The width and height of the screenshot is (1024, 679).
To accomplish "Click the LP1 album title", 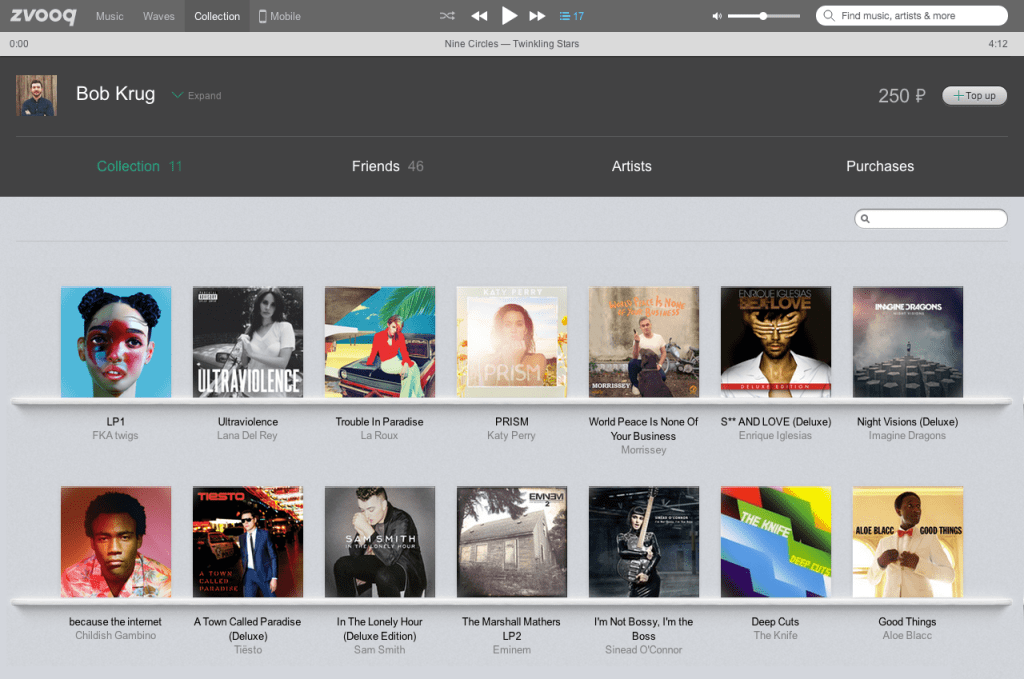I will click(116, 422).
